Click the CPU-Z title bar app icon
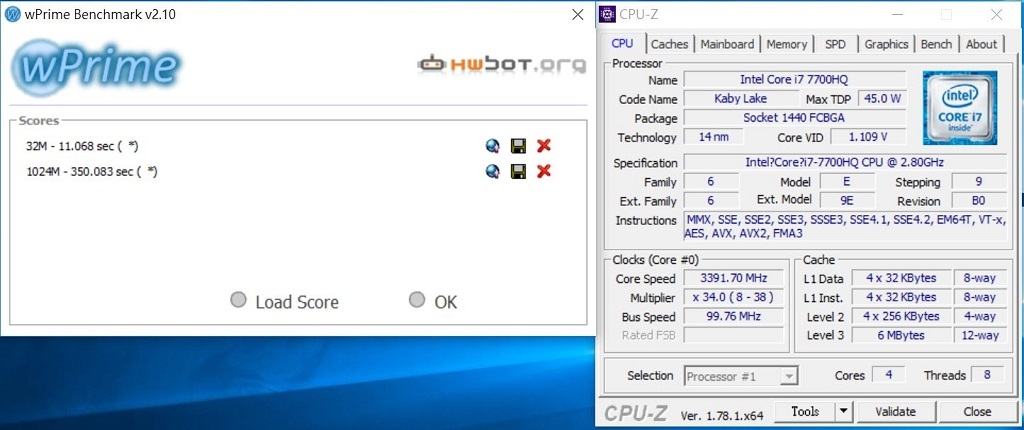 [607, 14]
